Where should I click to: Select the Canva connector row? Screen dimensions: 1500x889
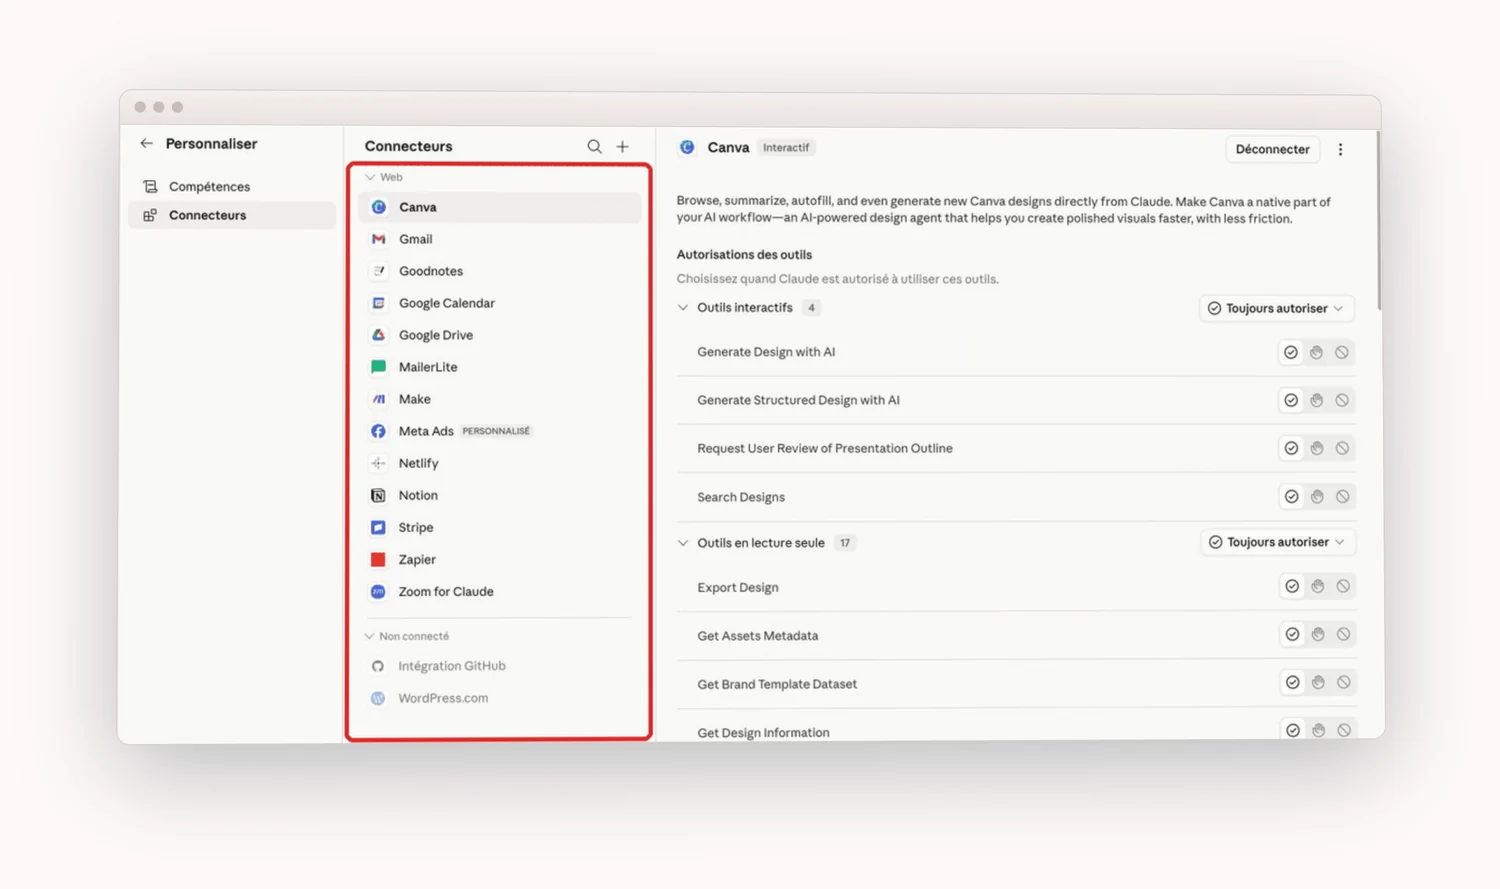click(x=499, y=207)
